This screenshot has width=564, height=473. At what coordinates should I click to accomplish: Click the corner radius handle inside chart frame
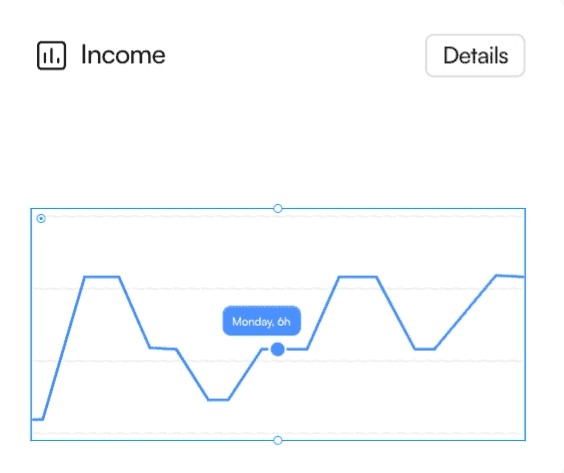pos(41,218)
